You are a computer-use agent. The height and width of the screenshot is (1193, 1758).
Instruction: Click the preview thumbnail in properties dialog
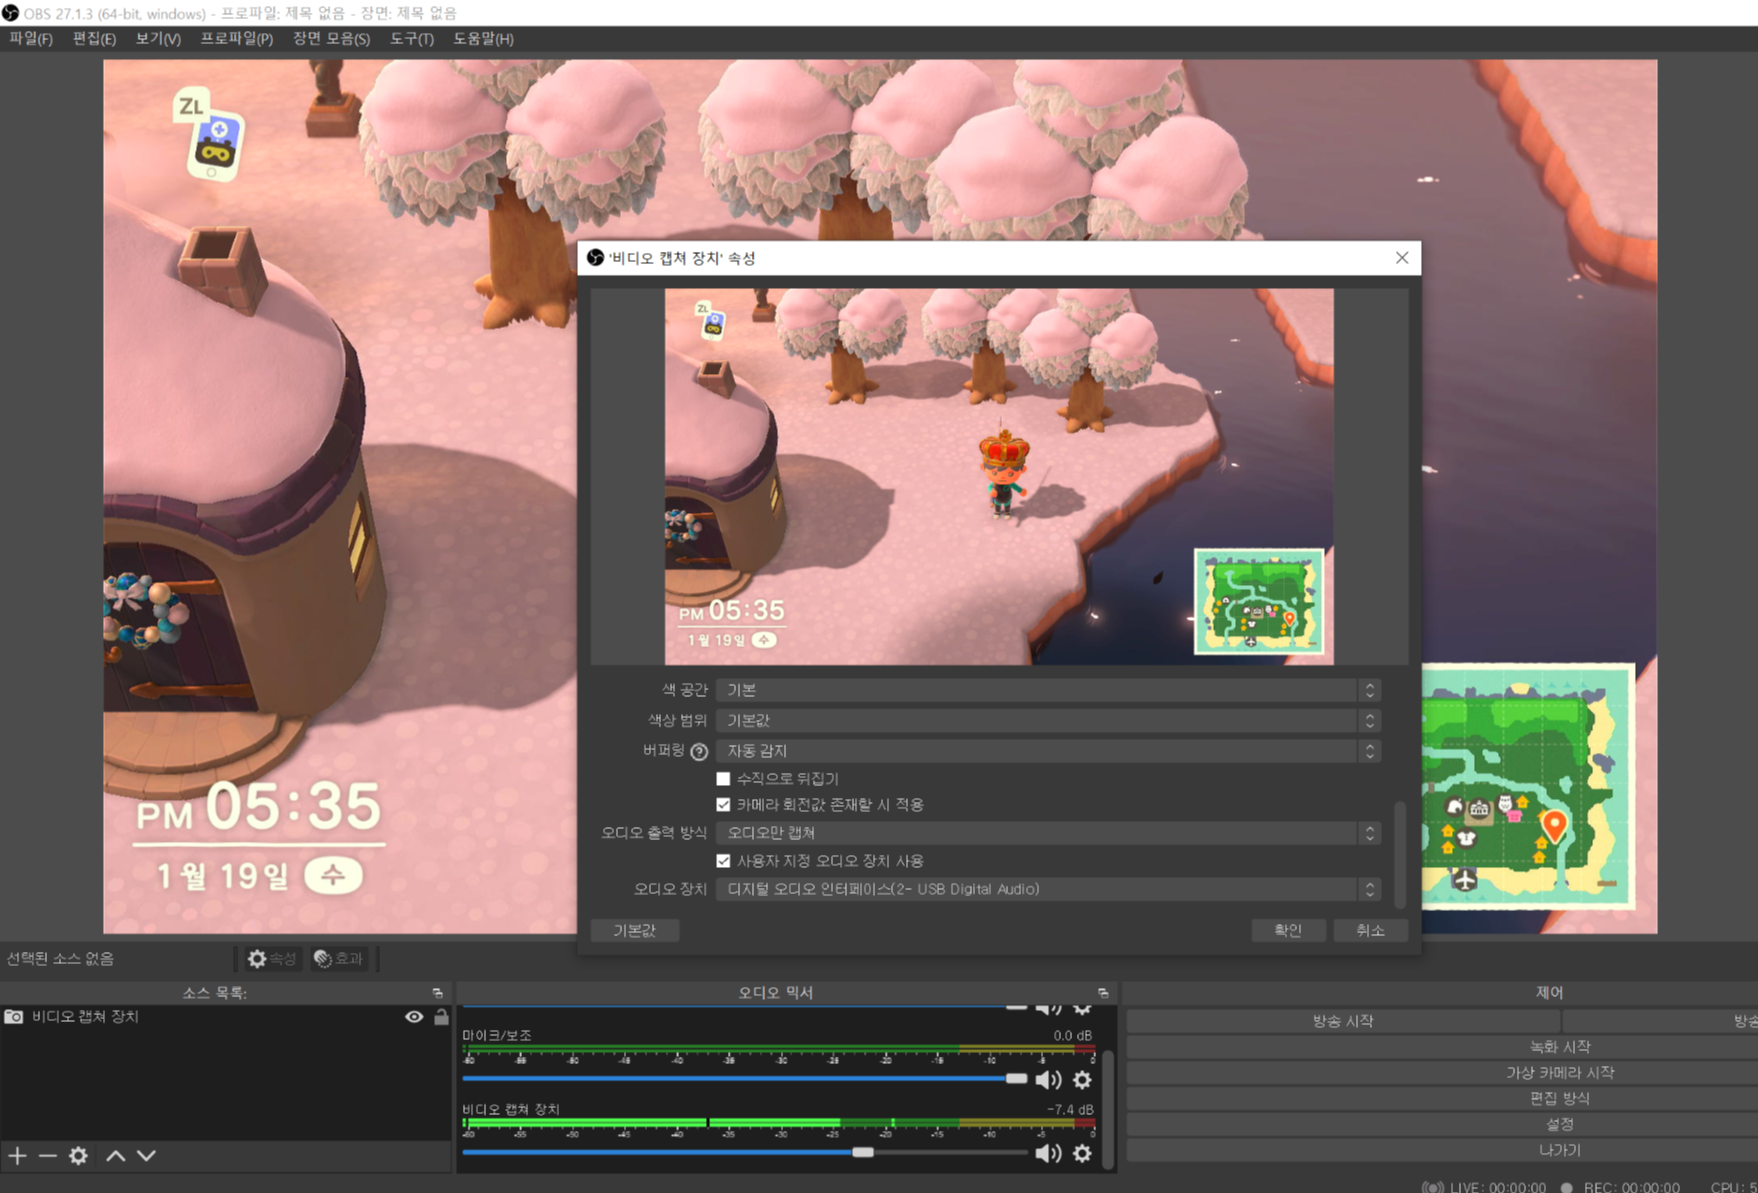(999, 477)
